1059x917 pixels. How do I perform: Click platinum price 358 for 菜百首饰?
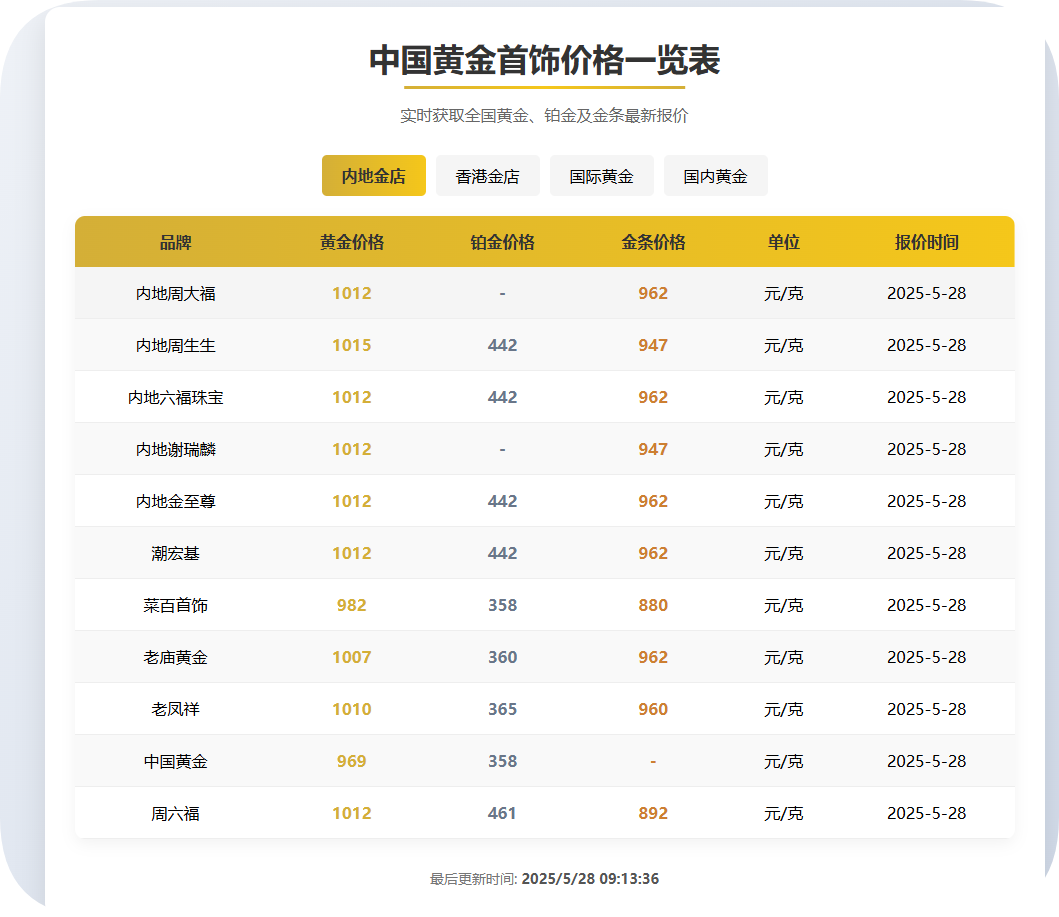[502, 605]
